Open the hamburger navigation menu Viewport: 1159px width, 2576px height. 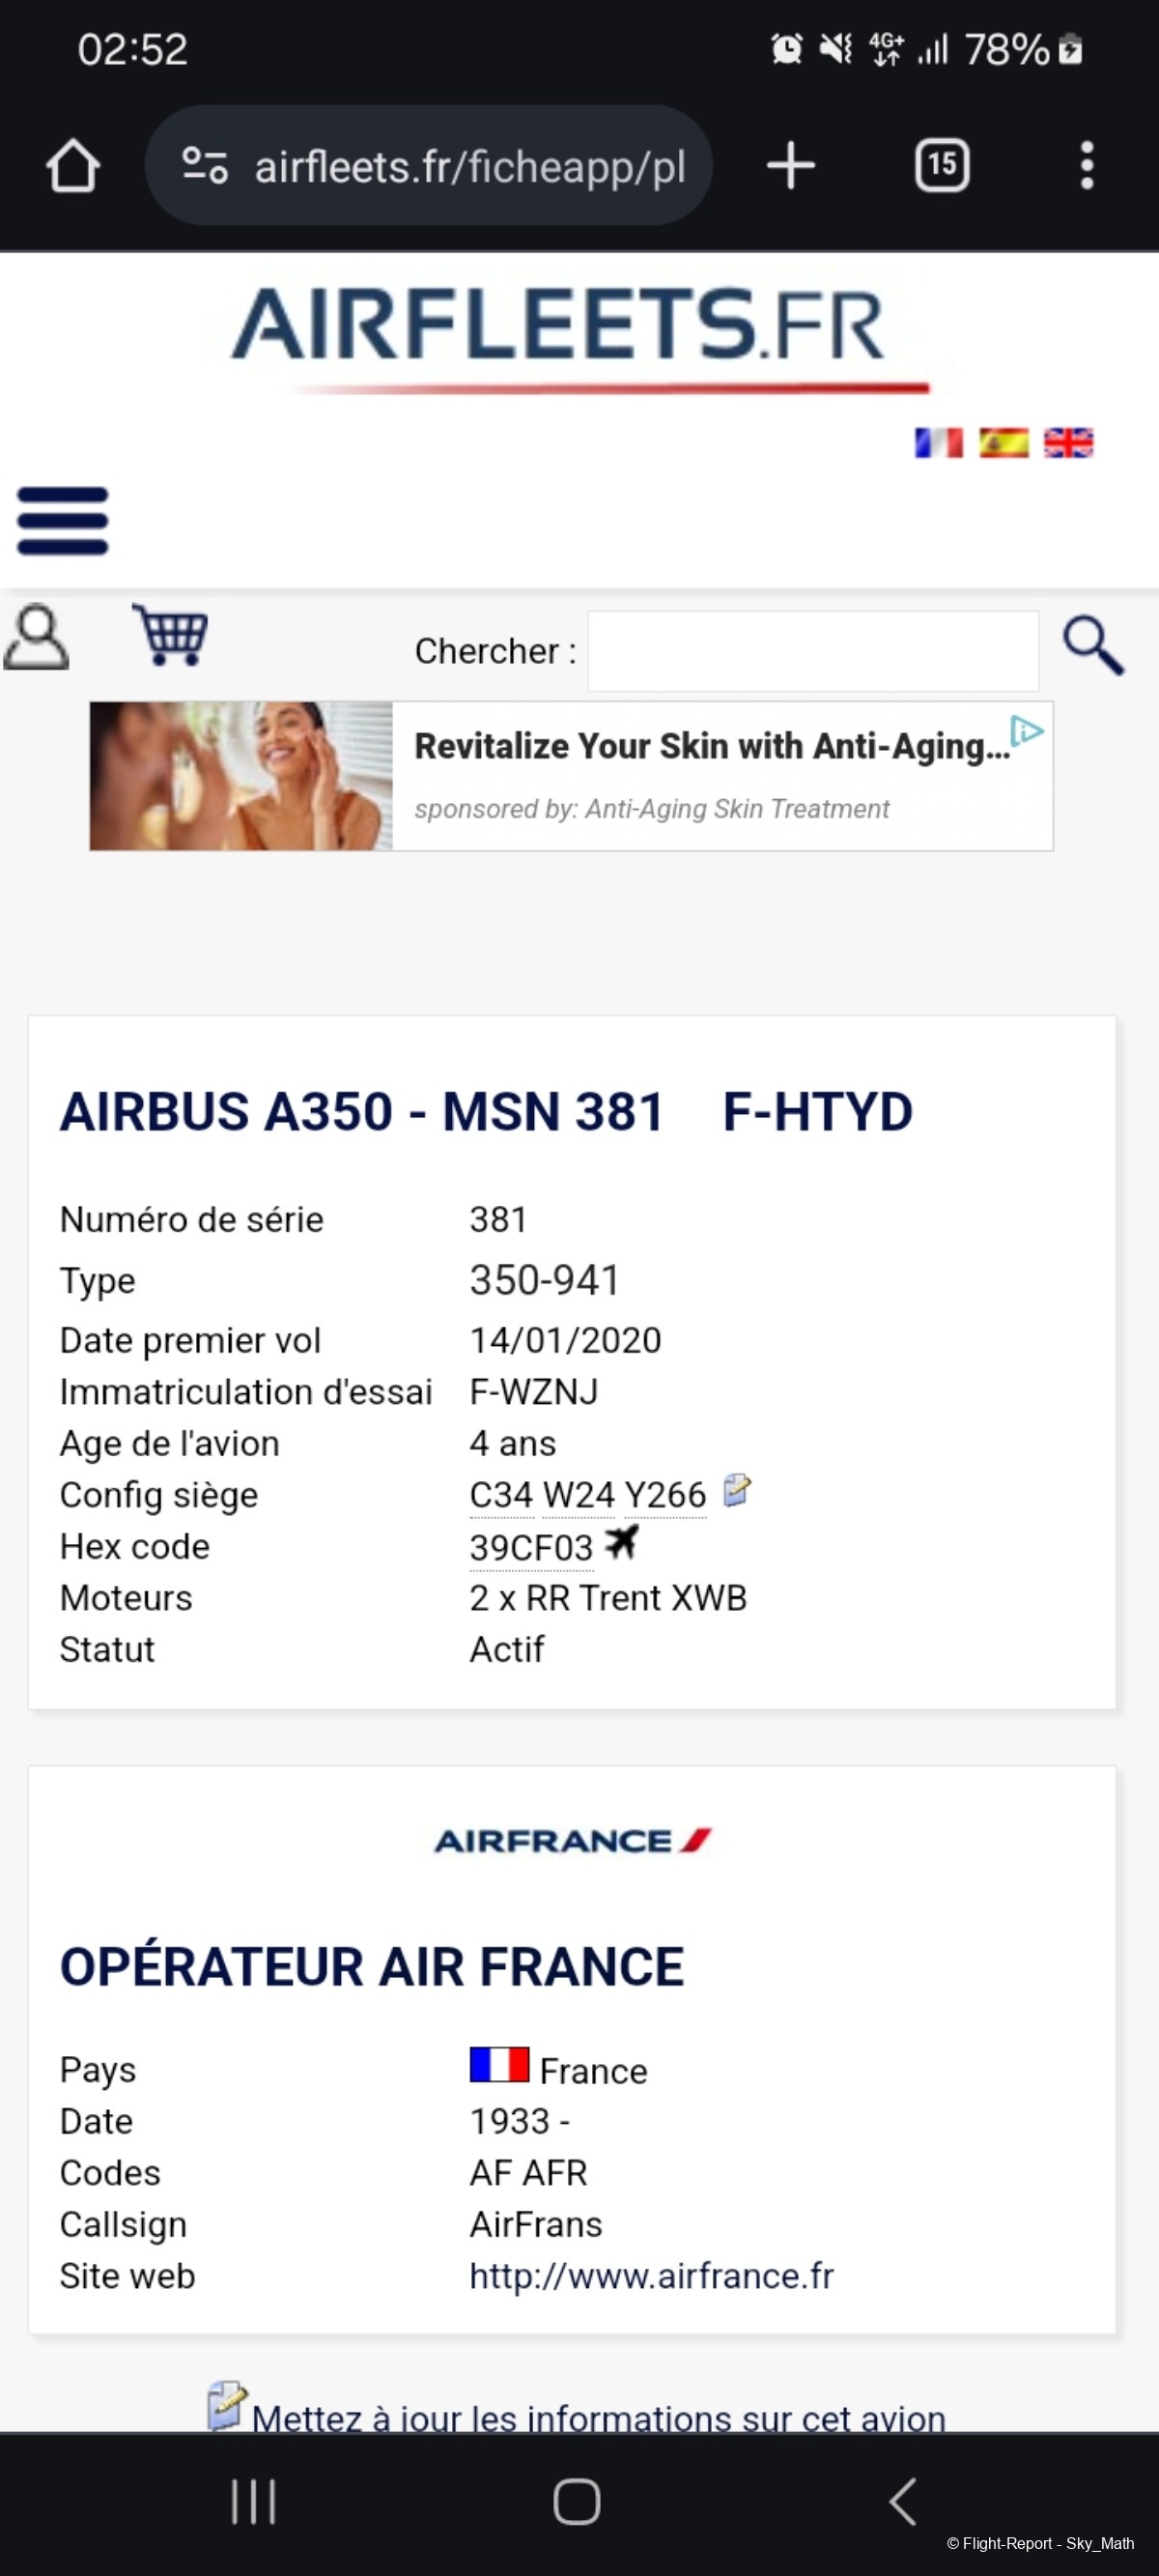pos(62,520)
